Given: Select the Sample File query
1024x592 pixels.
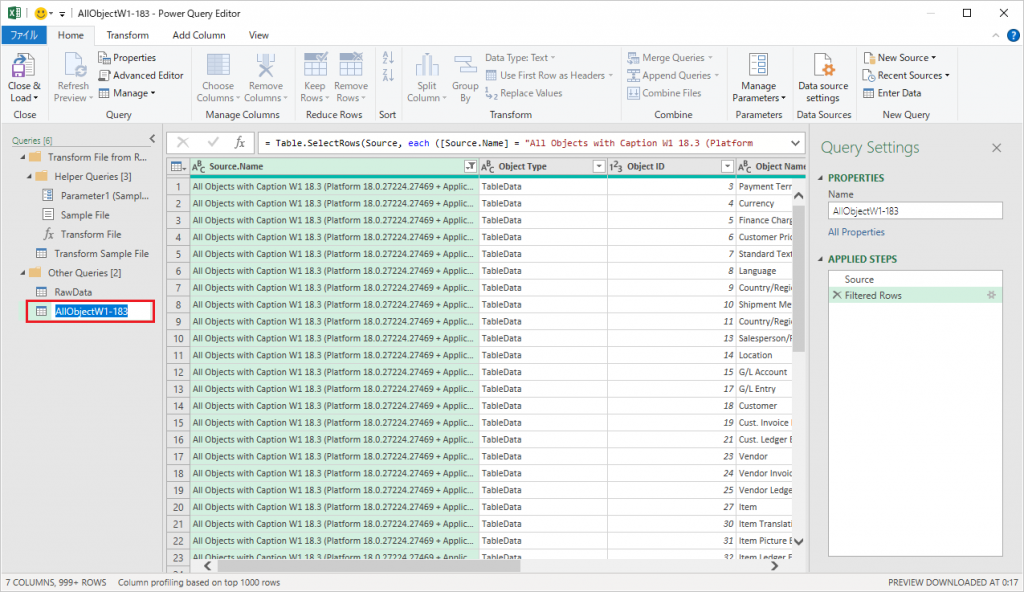Looking at the screenshot, I should [x=85, y=215].
